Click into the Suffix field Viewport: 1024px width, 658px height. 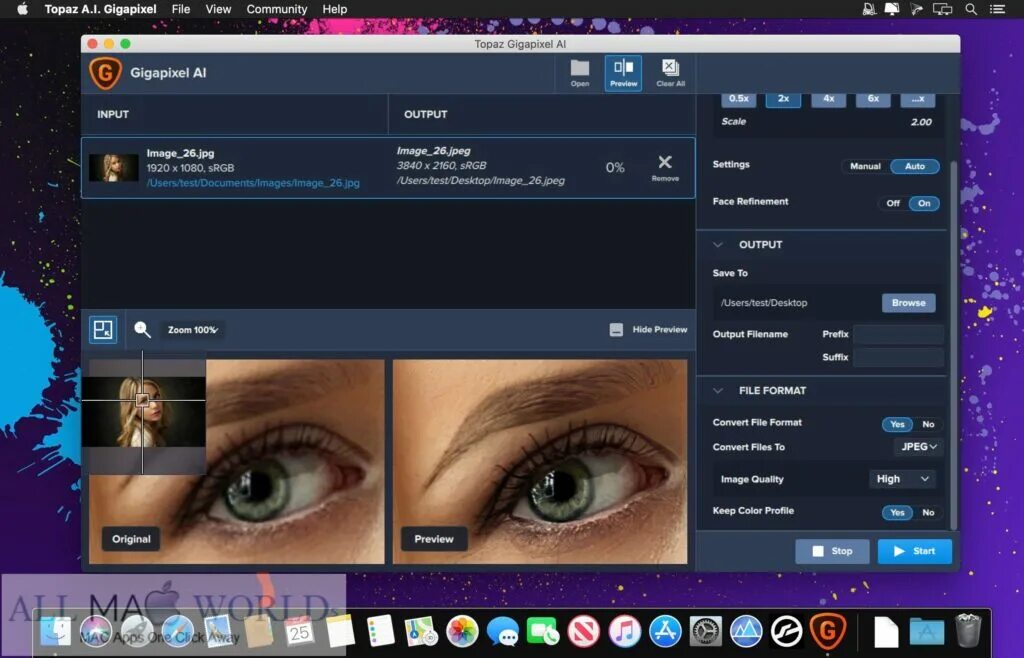(898, 357)
